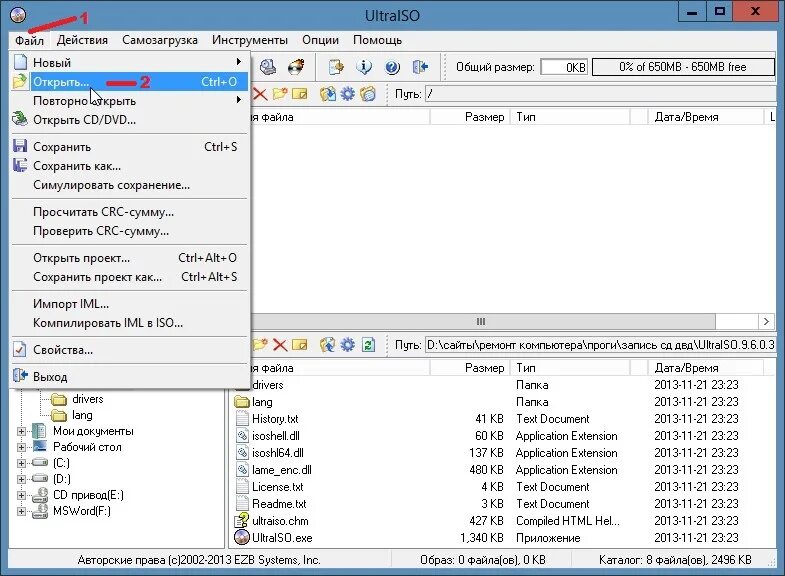This screenshot has width=785, height=576.
Task: Click the convert image toolbar icon
Action: pyautogui.click(x=336, y=67)
